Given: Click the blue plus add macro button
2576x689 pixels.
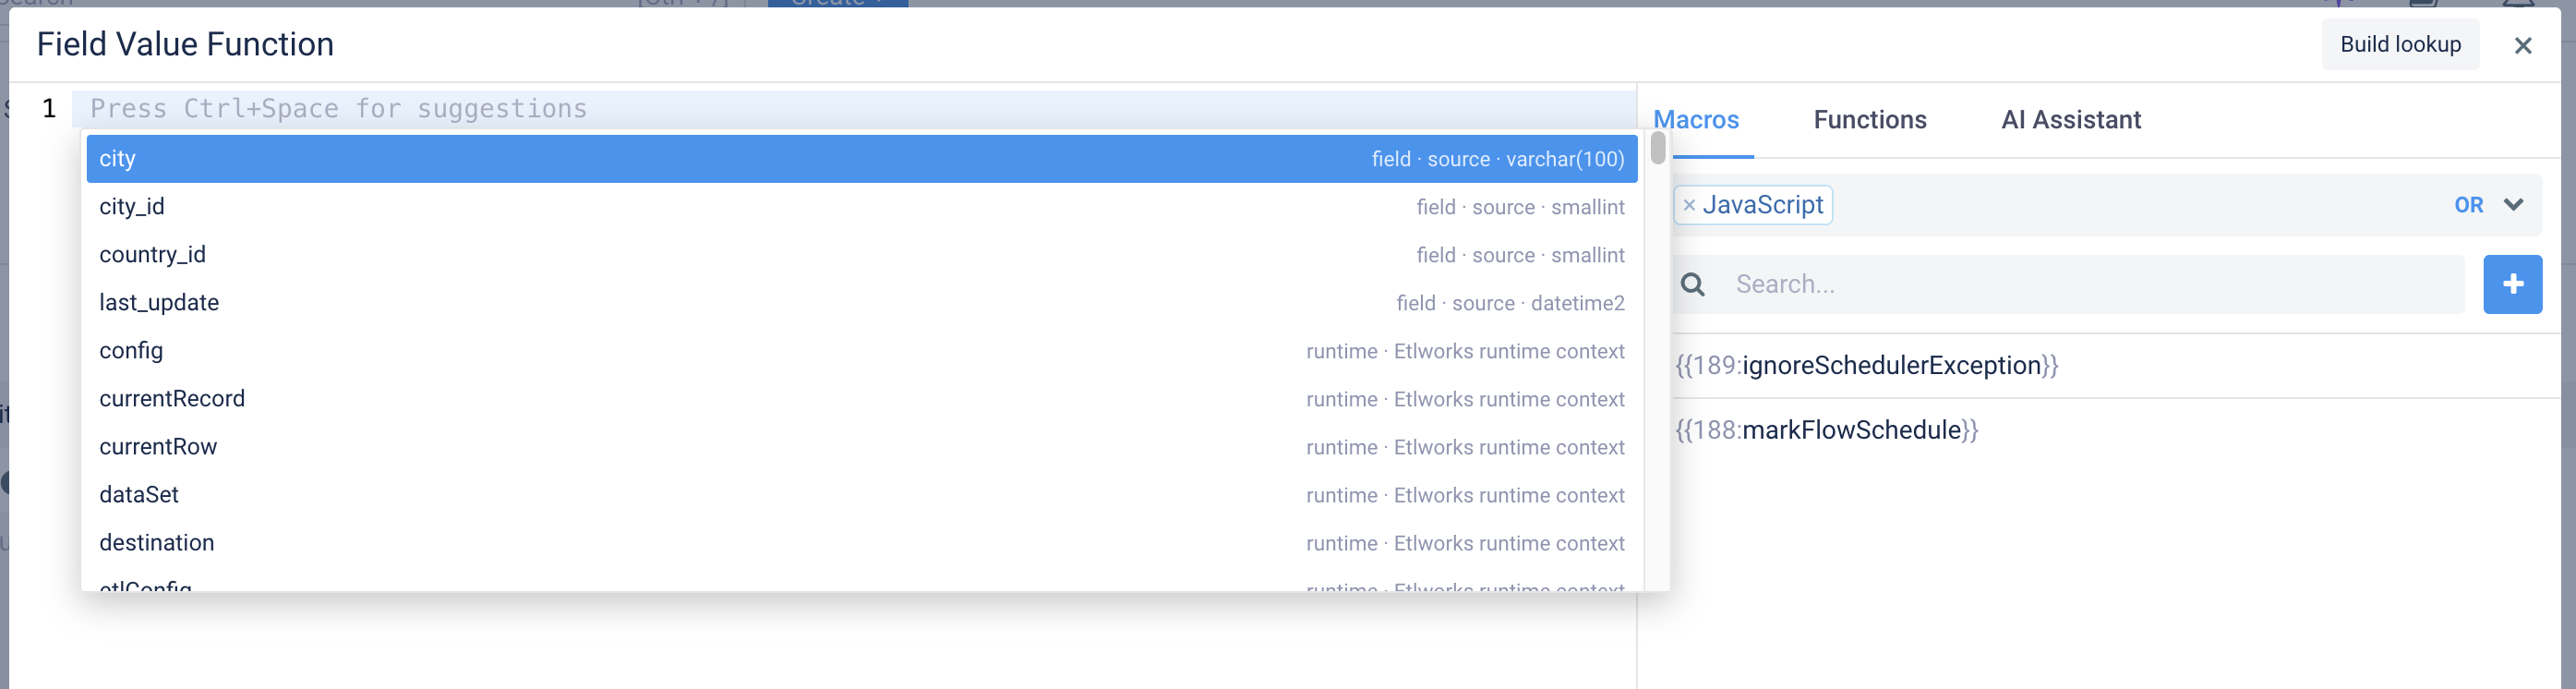Looking at the screenshot, I should (x=2512, y=284).
